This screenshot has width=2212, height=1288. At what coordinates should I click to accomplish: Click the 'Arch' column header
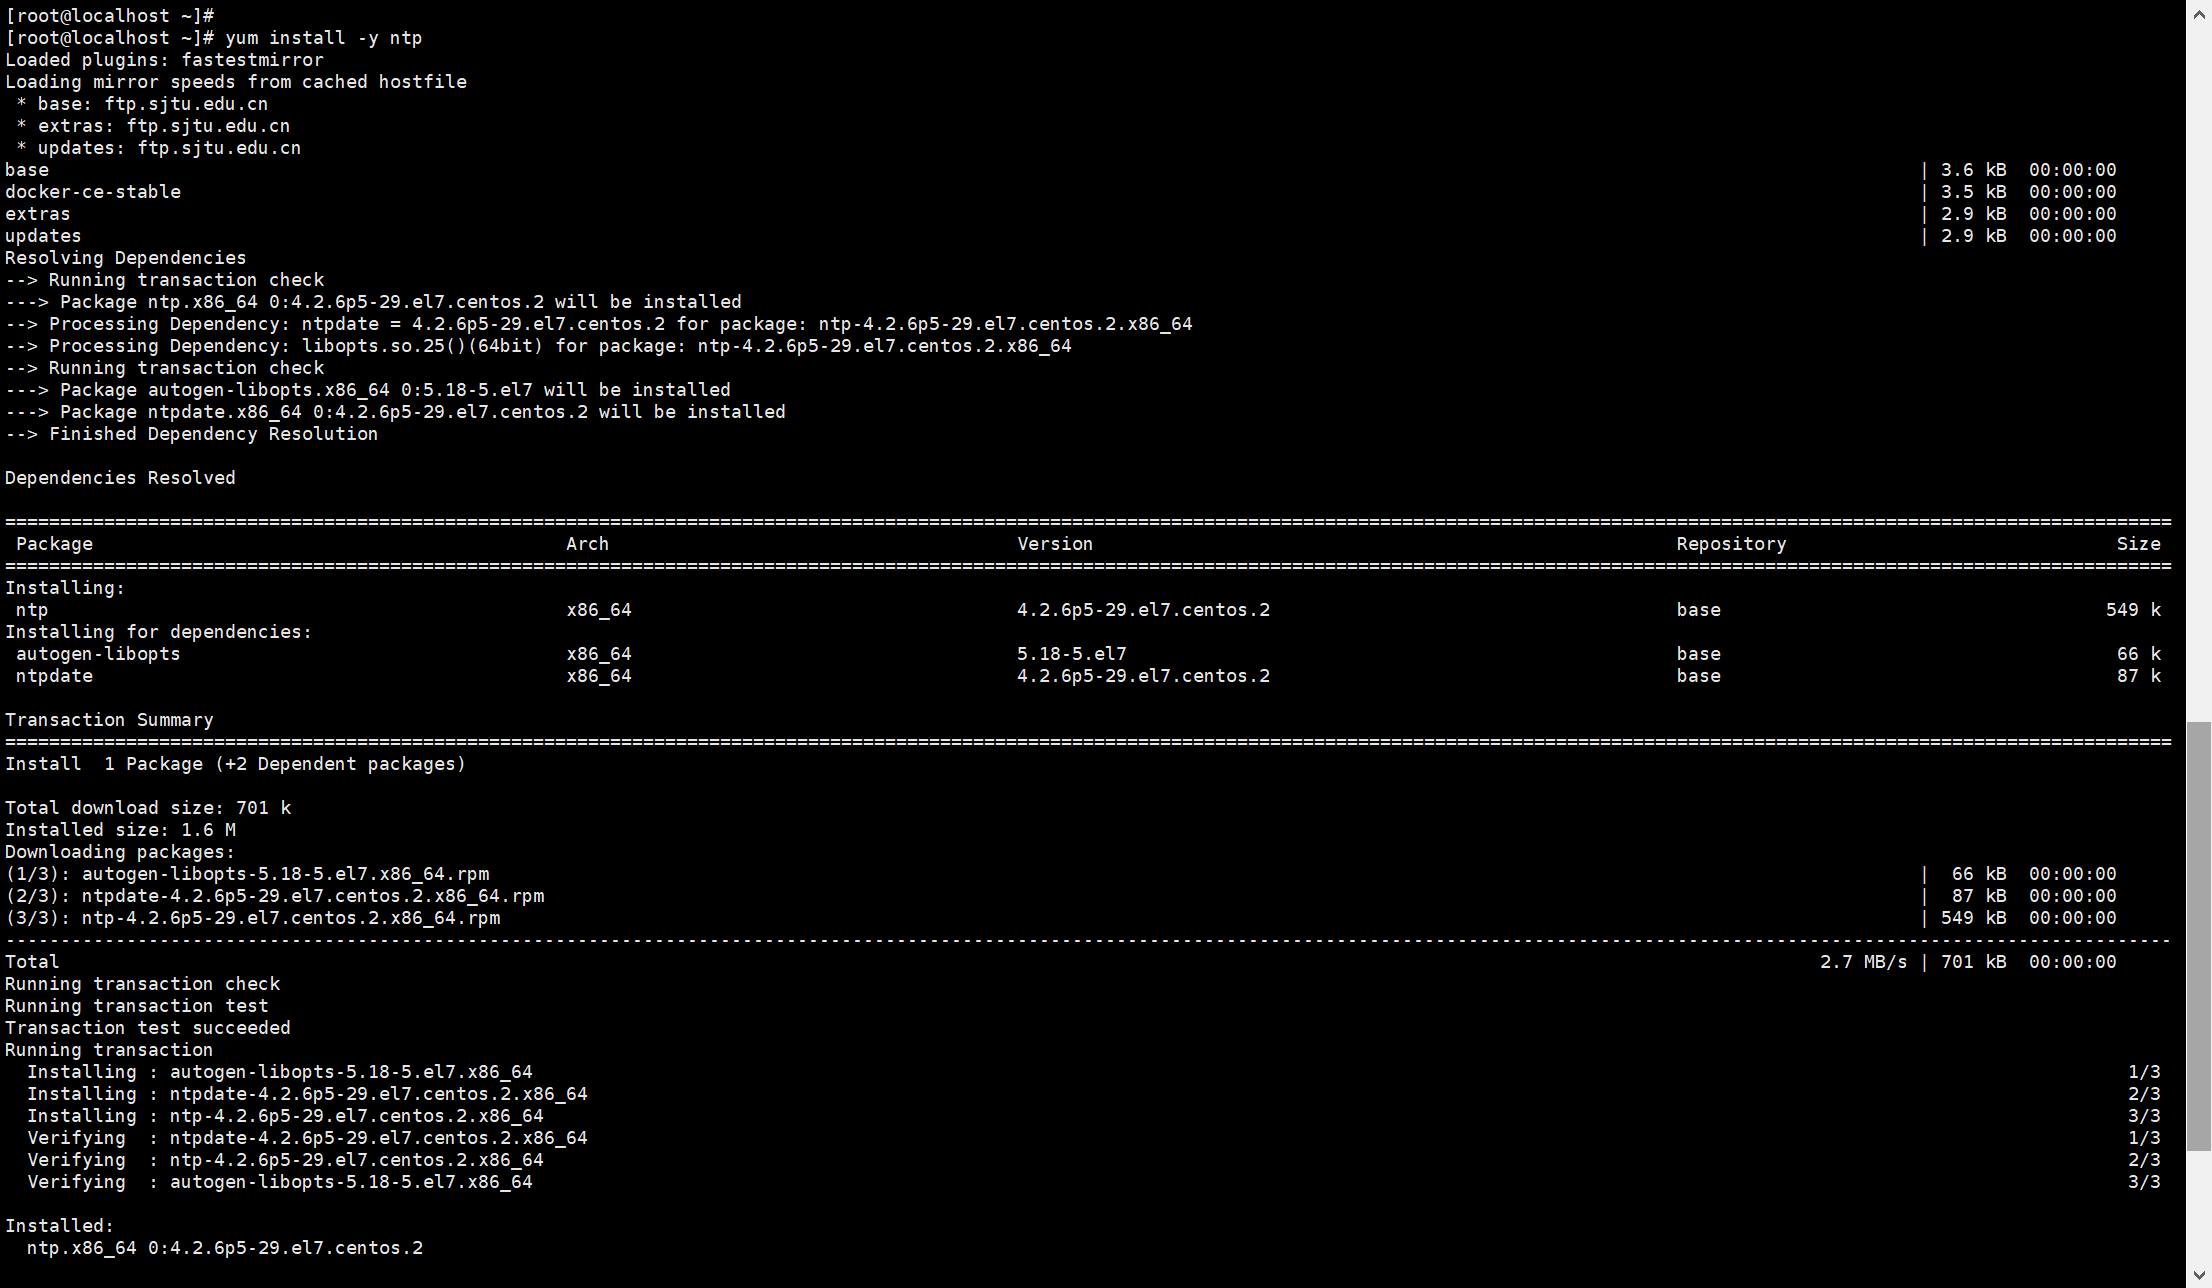point(587,544)
